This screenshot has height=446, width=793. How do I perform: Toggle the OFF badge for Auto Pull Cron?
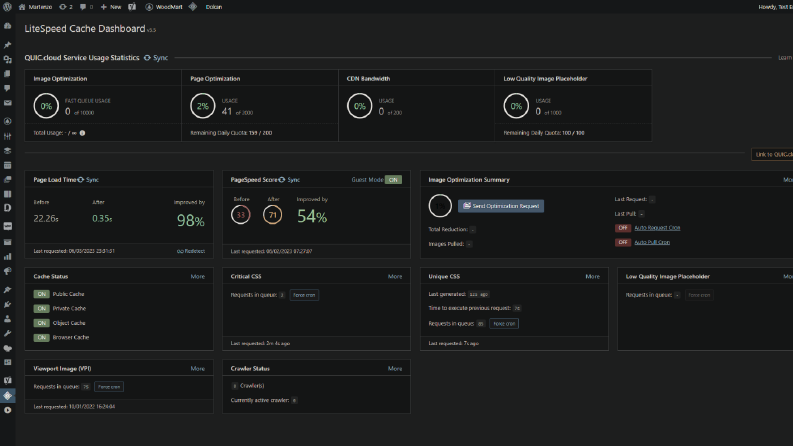pos(623,242)
